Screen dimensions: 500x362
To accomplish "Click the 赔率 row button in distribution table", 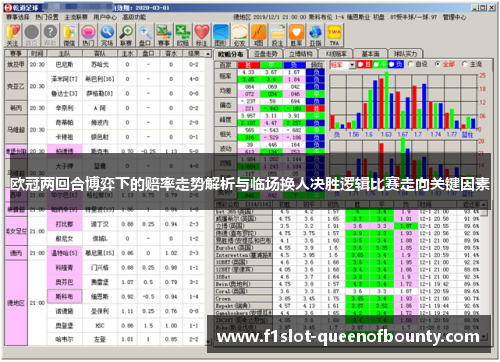I will coord(225,76).
